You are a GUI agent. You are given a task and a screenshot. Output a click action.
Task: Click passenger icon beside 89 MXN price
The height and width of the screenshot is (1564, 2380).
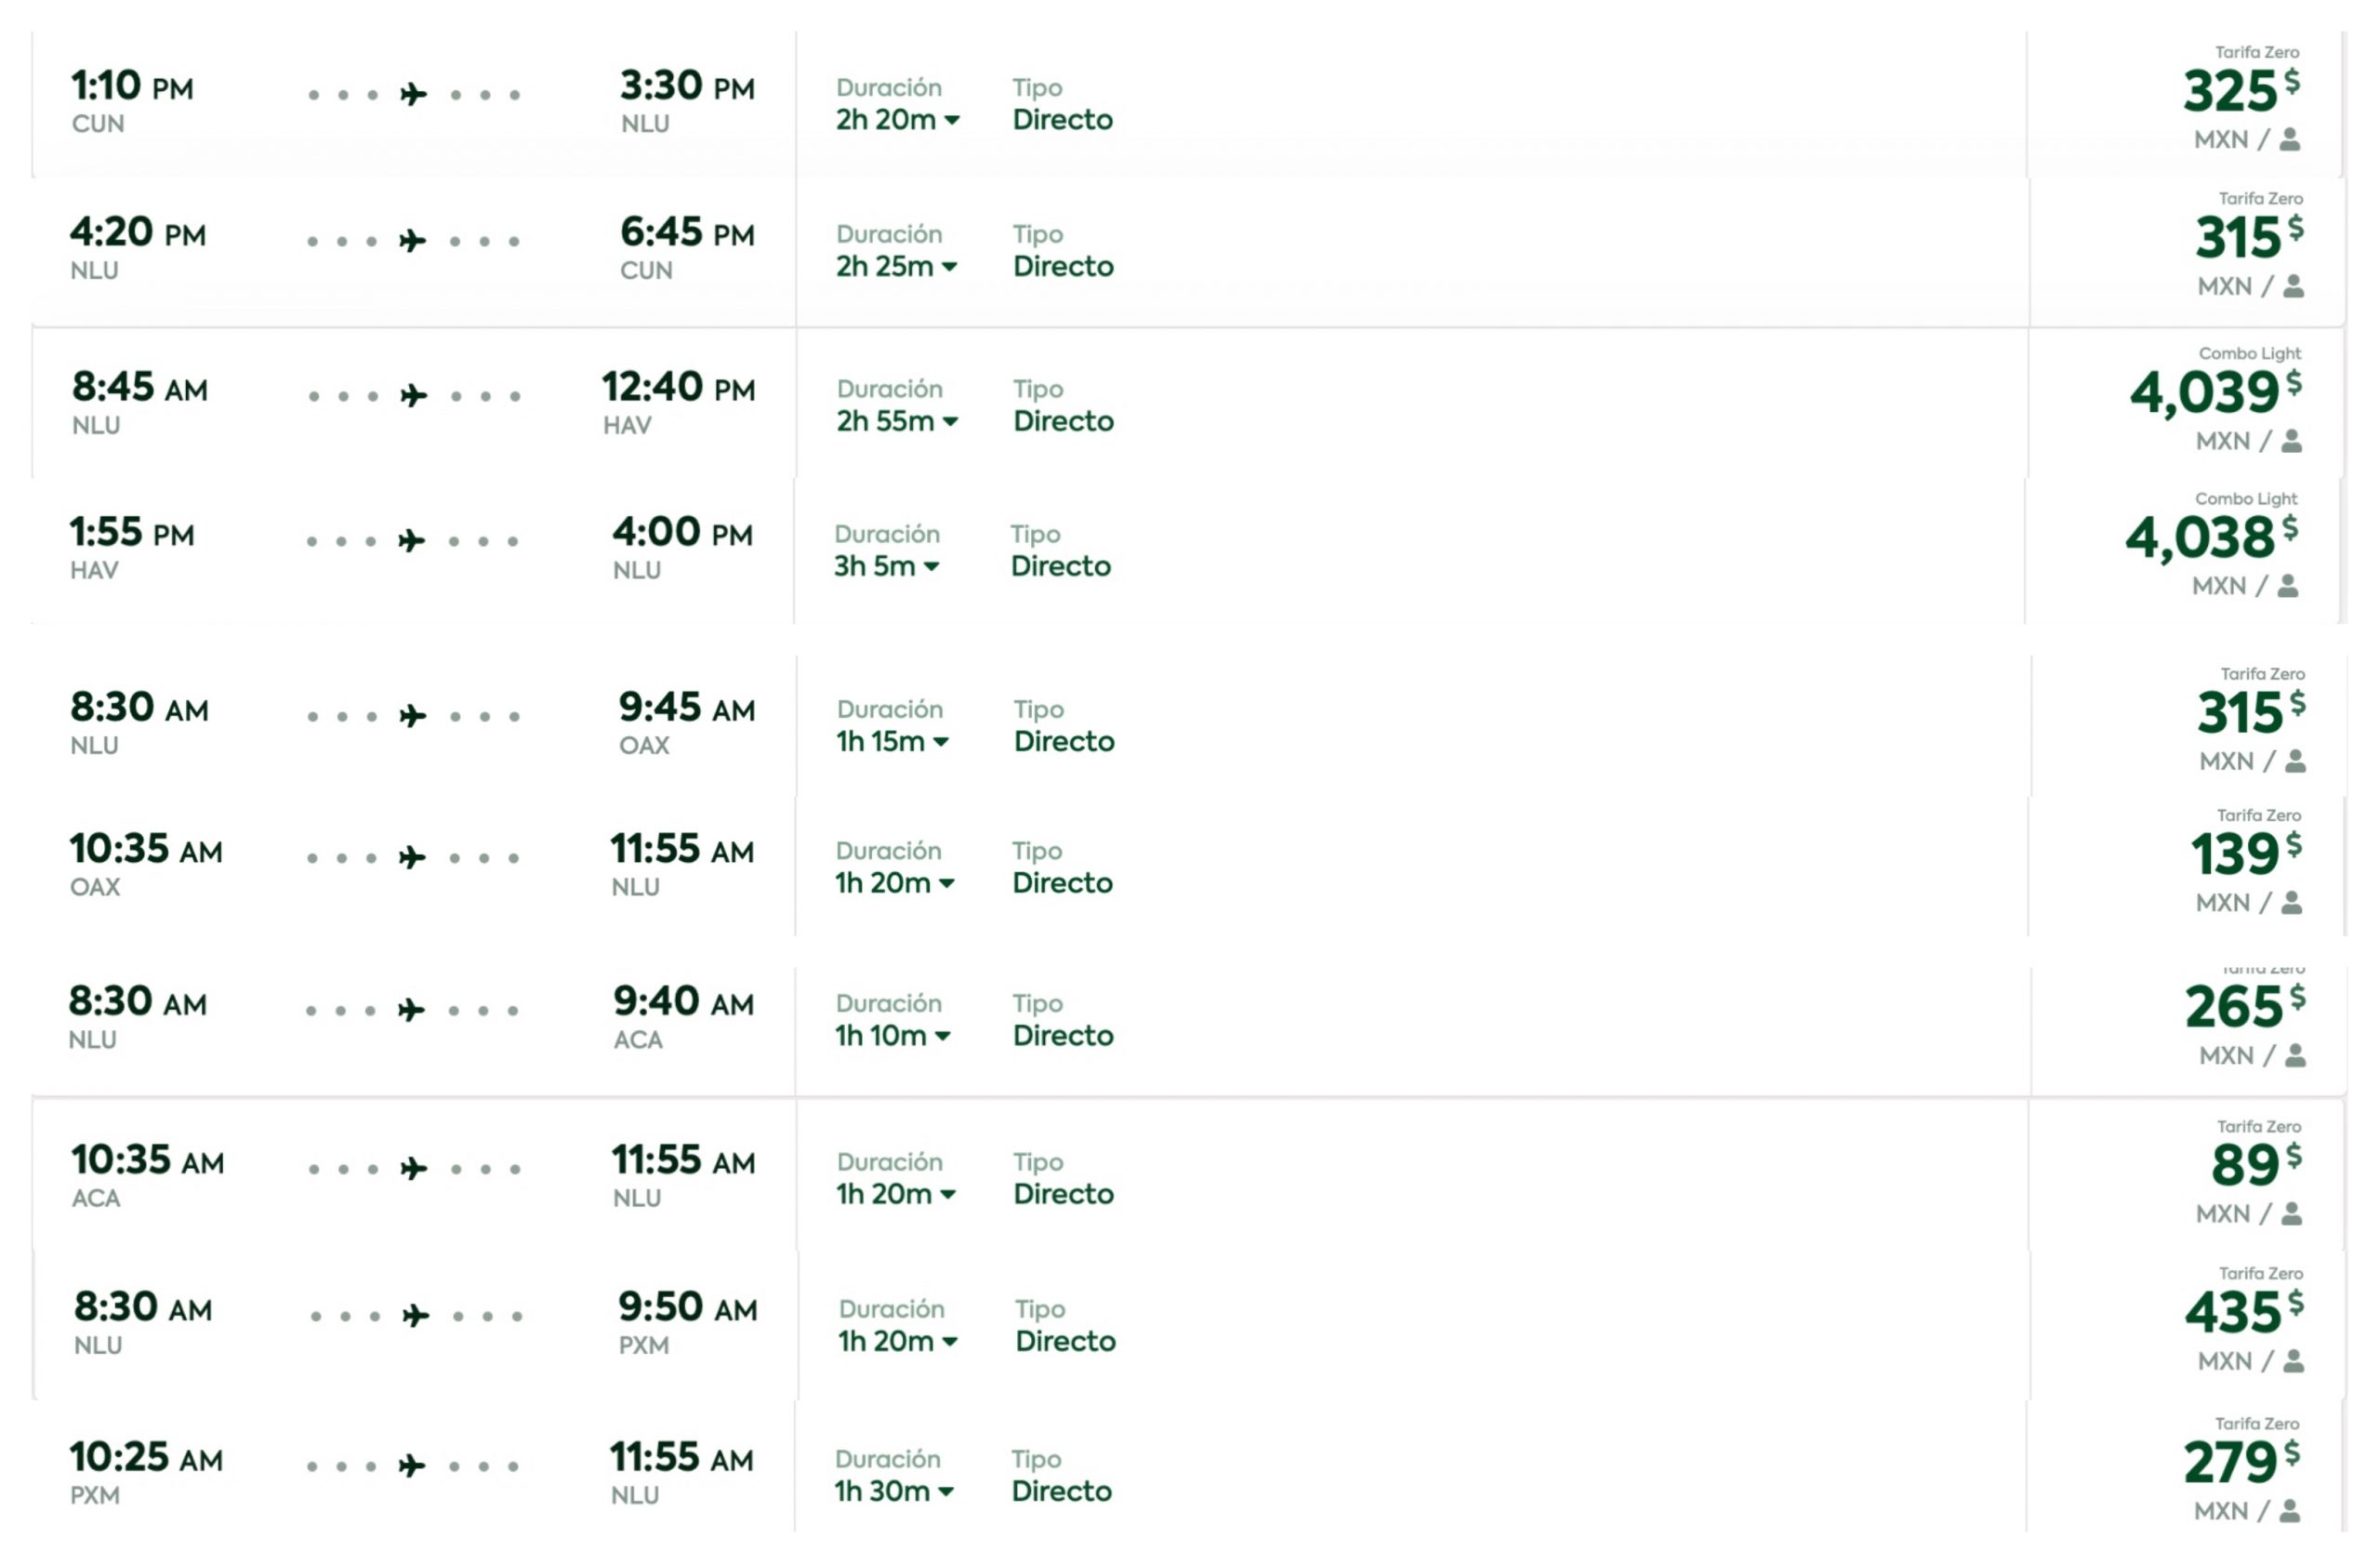pos(2291,1214)
